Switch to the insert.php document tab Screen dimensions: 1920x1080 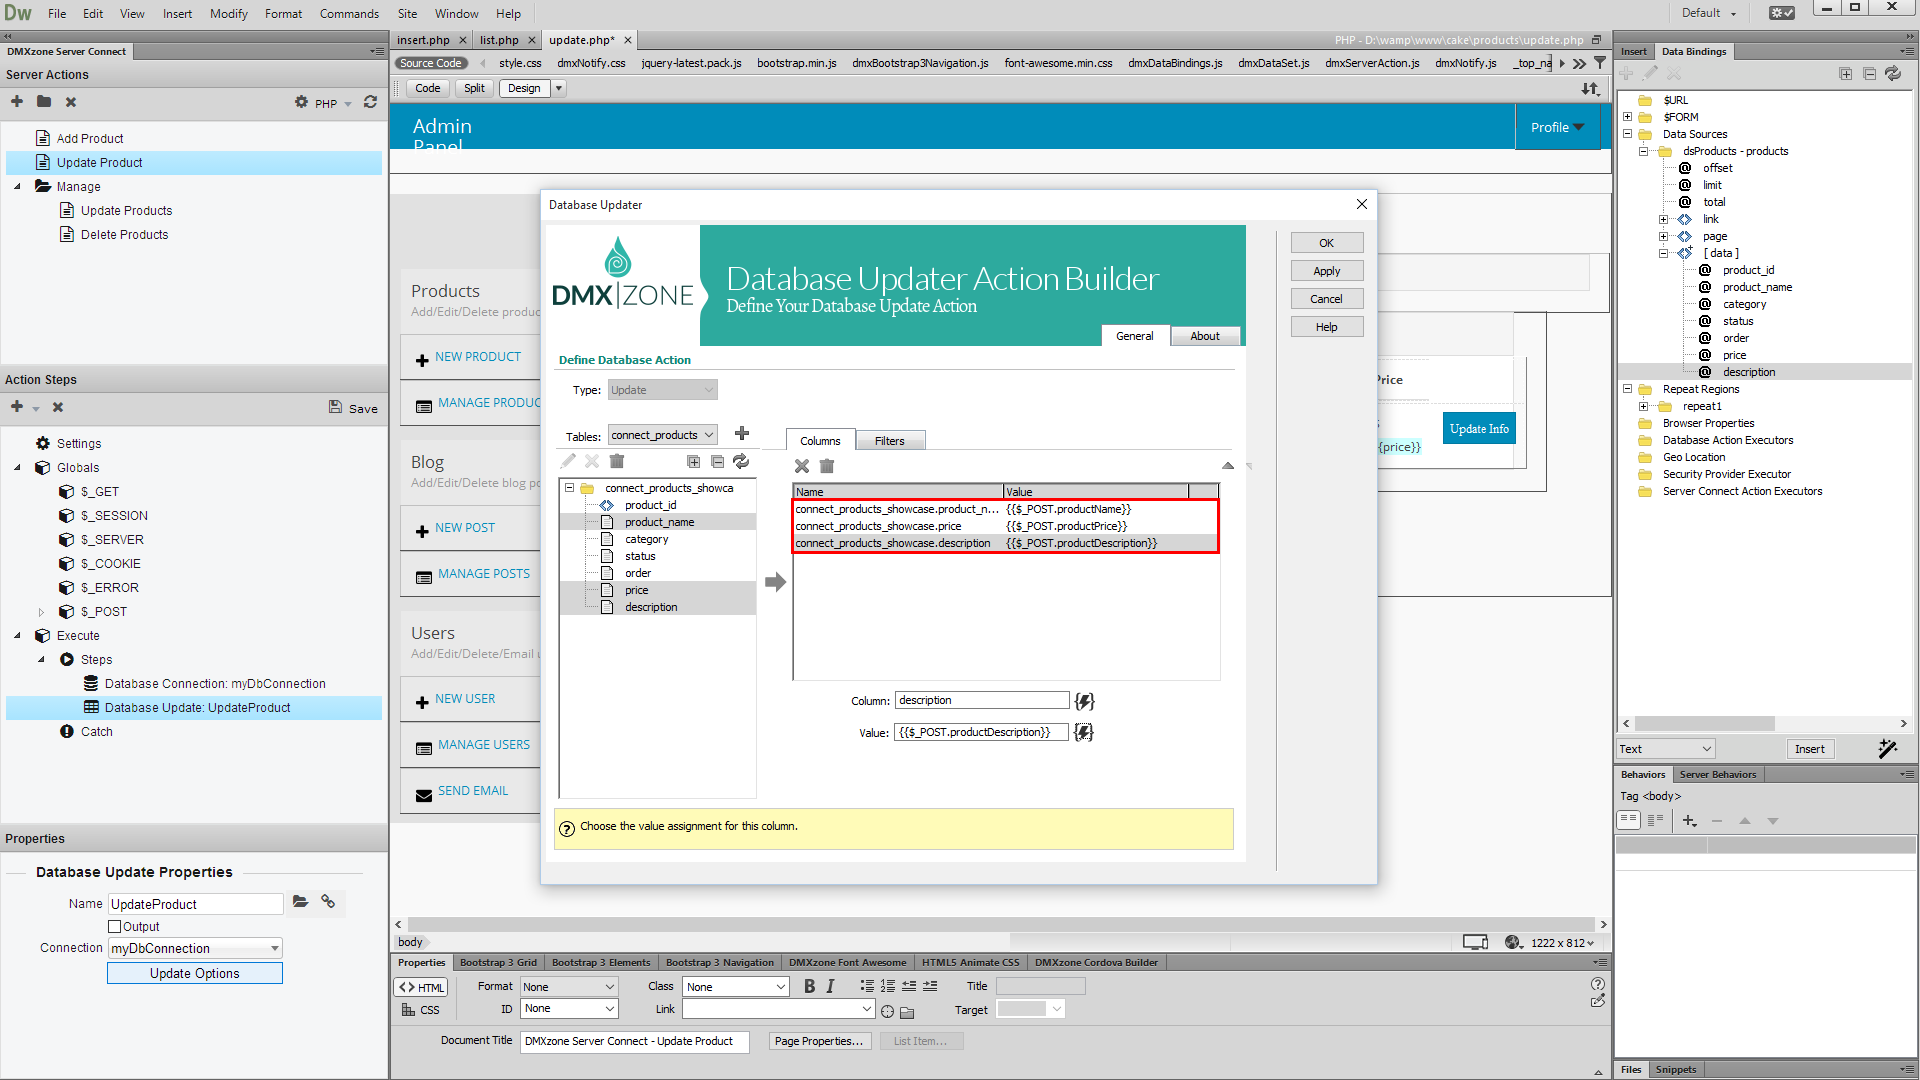[423, 40]
